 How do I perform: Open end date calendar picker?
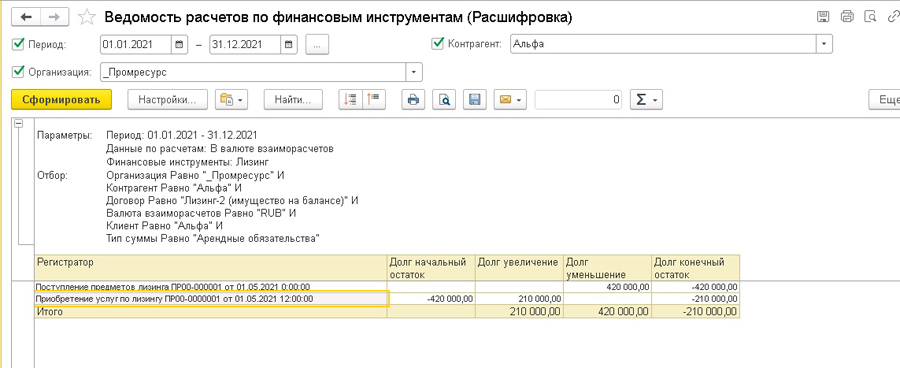pos(289,45)
